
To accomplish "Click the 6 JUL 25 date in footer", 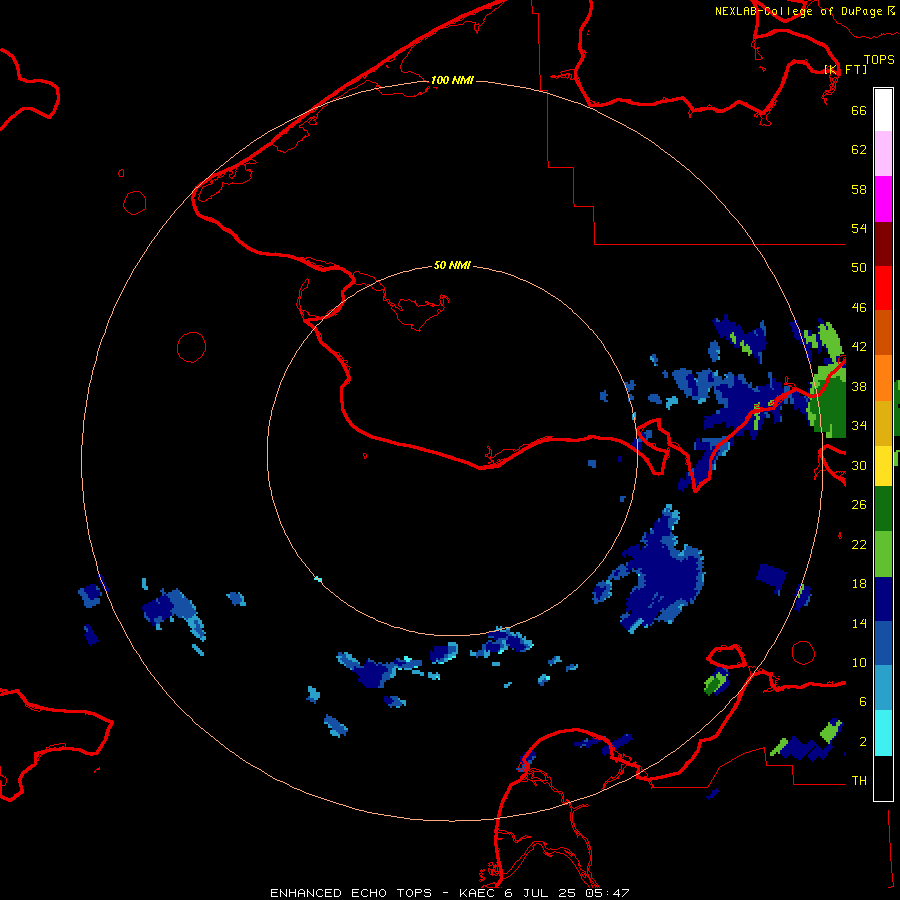I will pos(540,893).
